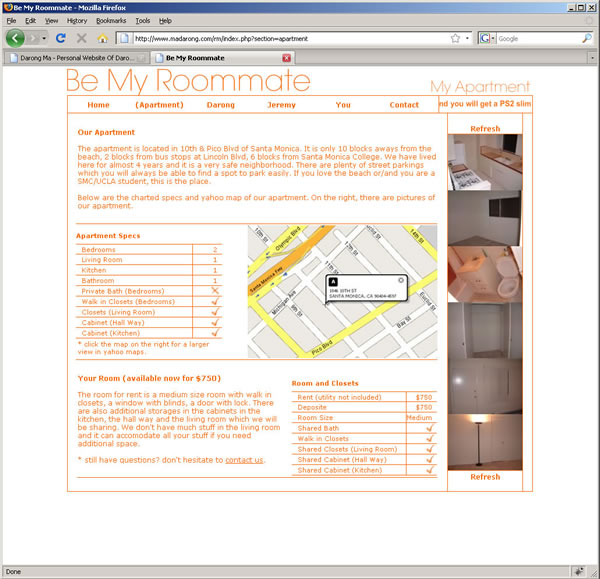Close the Be My Roommate tab
The image size is (600, 579).
click(x=287, y=58)
